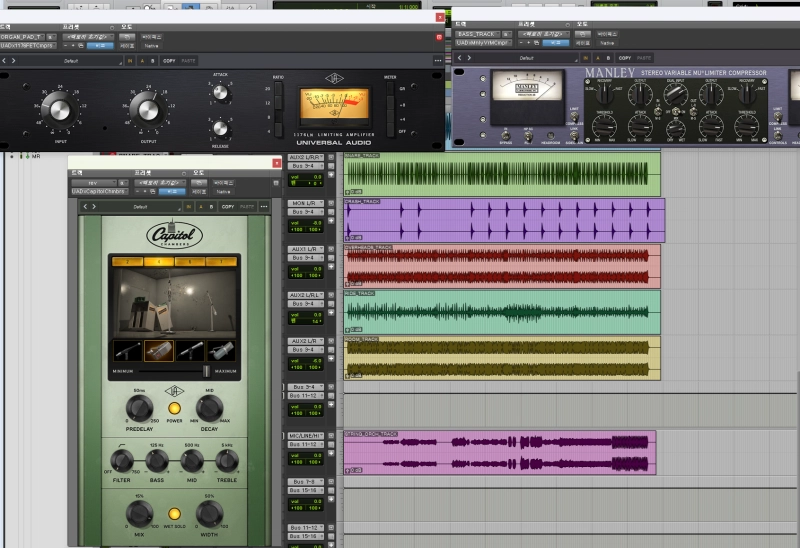Click the COPY button in the 1176 toolbar

click(168, 60)
